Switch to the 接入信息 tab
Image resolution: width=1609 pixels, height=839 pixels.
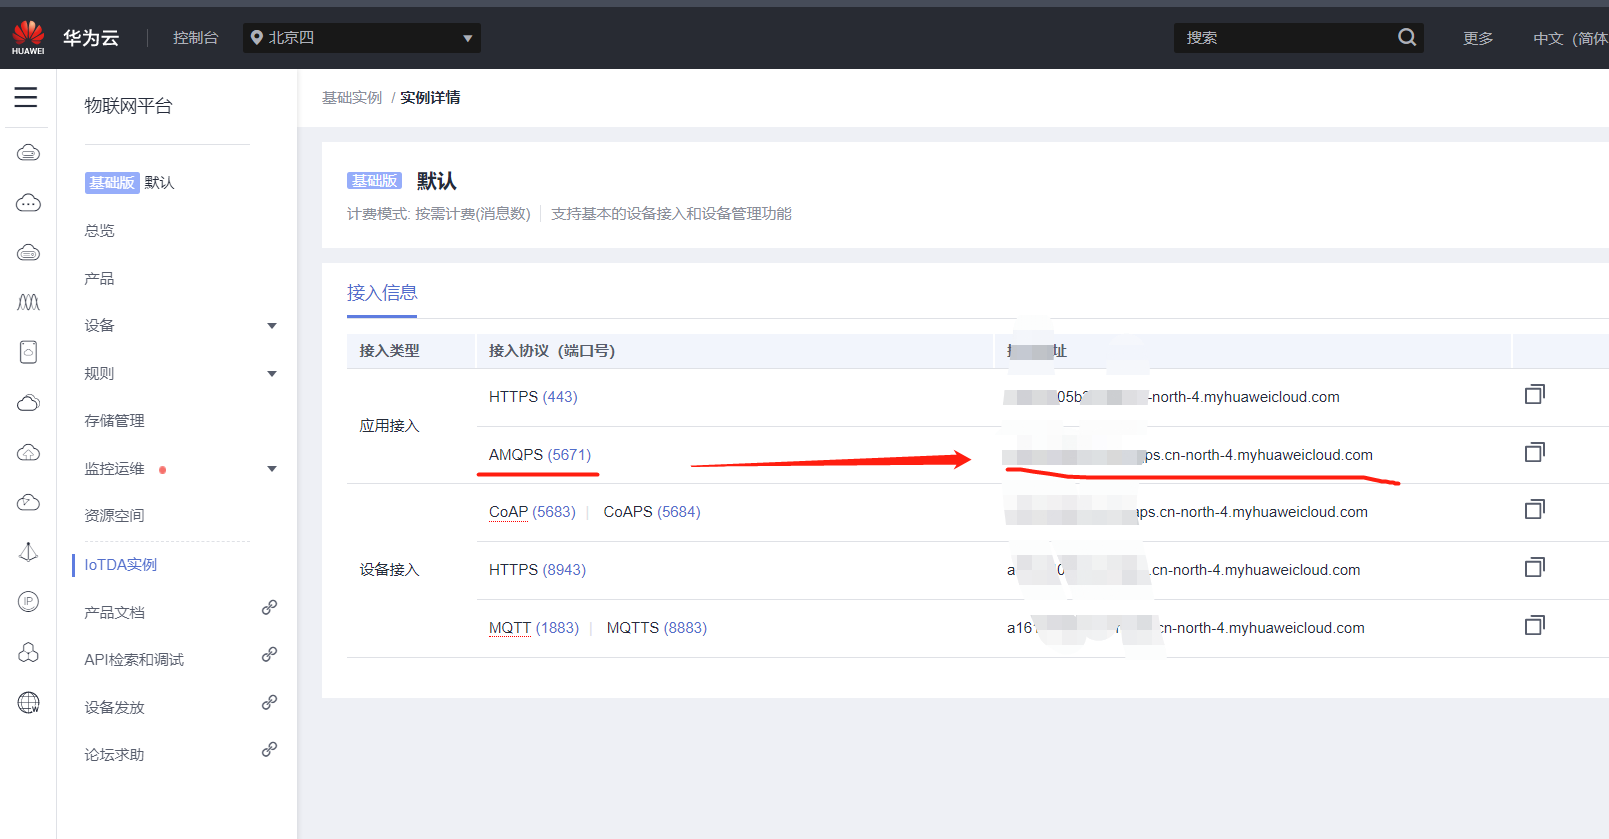click(x=382, y=293)
